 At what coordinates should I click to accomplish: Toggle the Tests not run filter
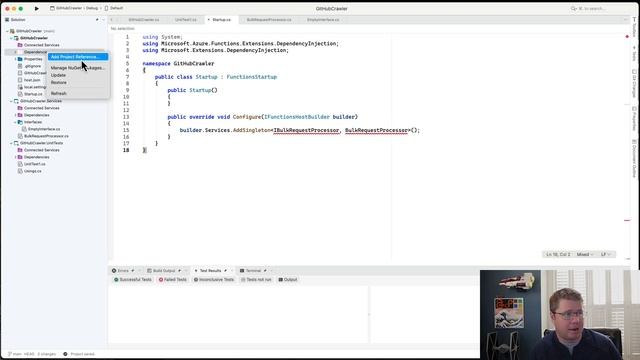256,280
